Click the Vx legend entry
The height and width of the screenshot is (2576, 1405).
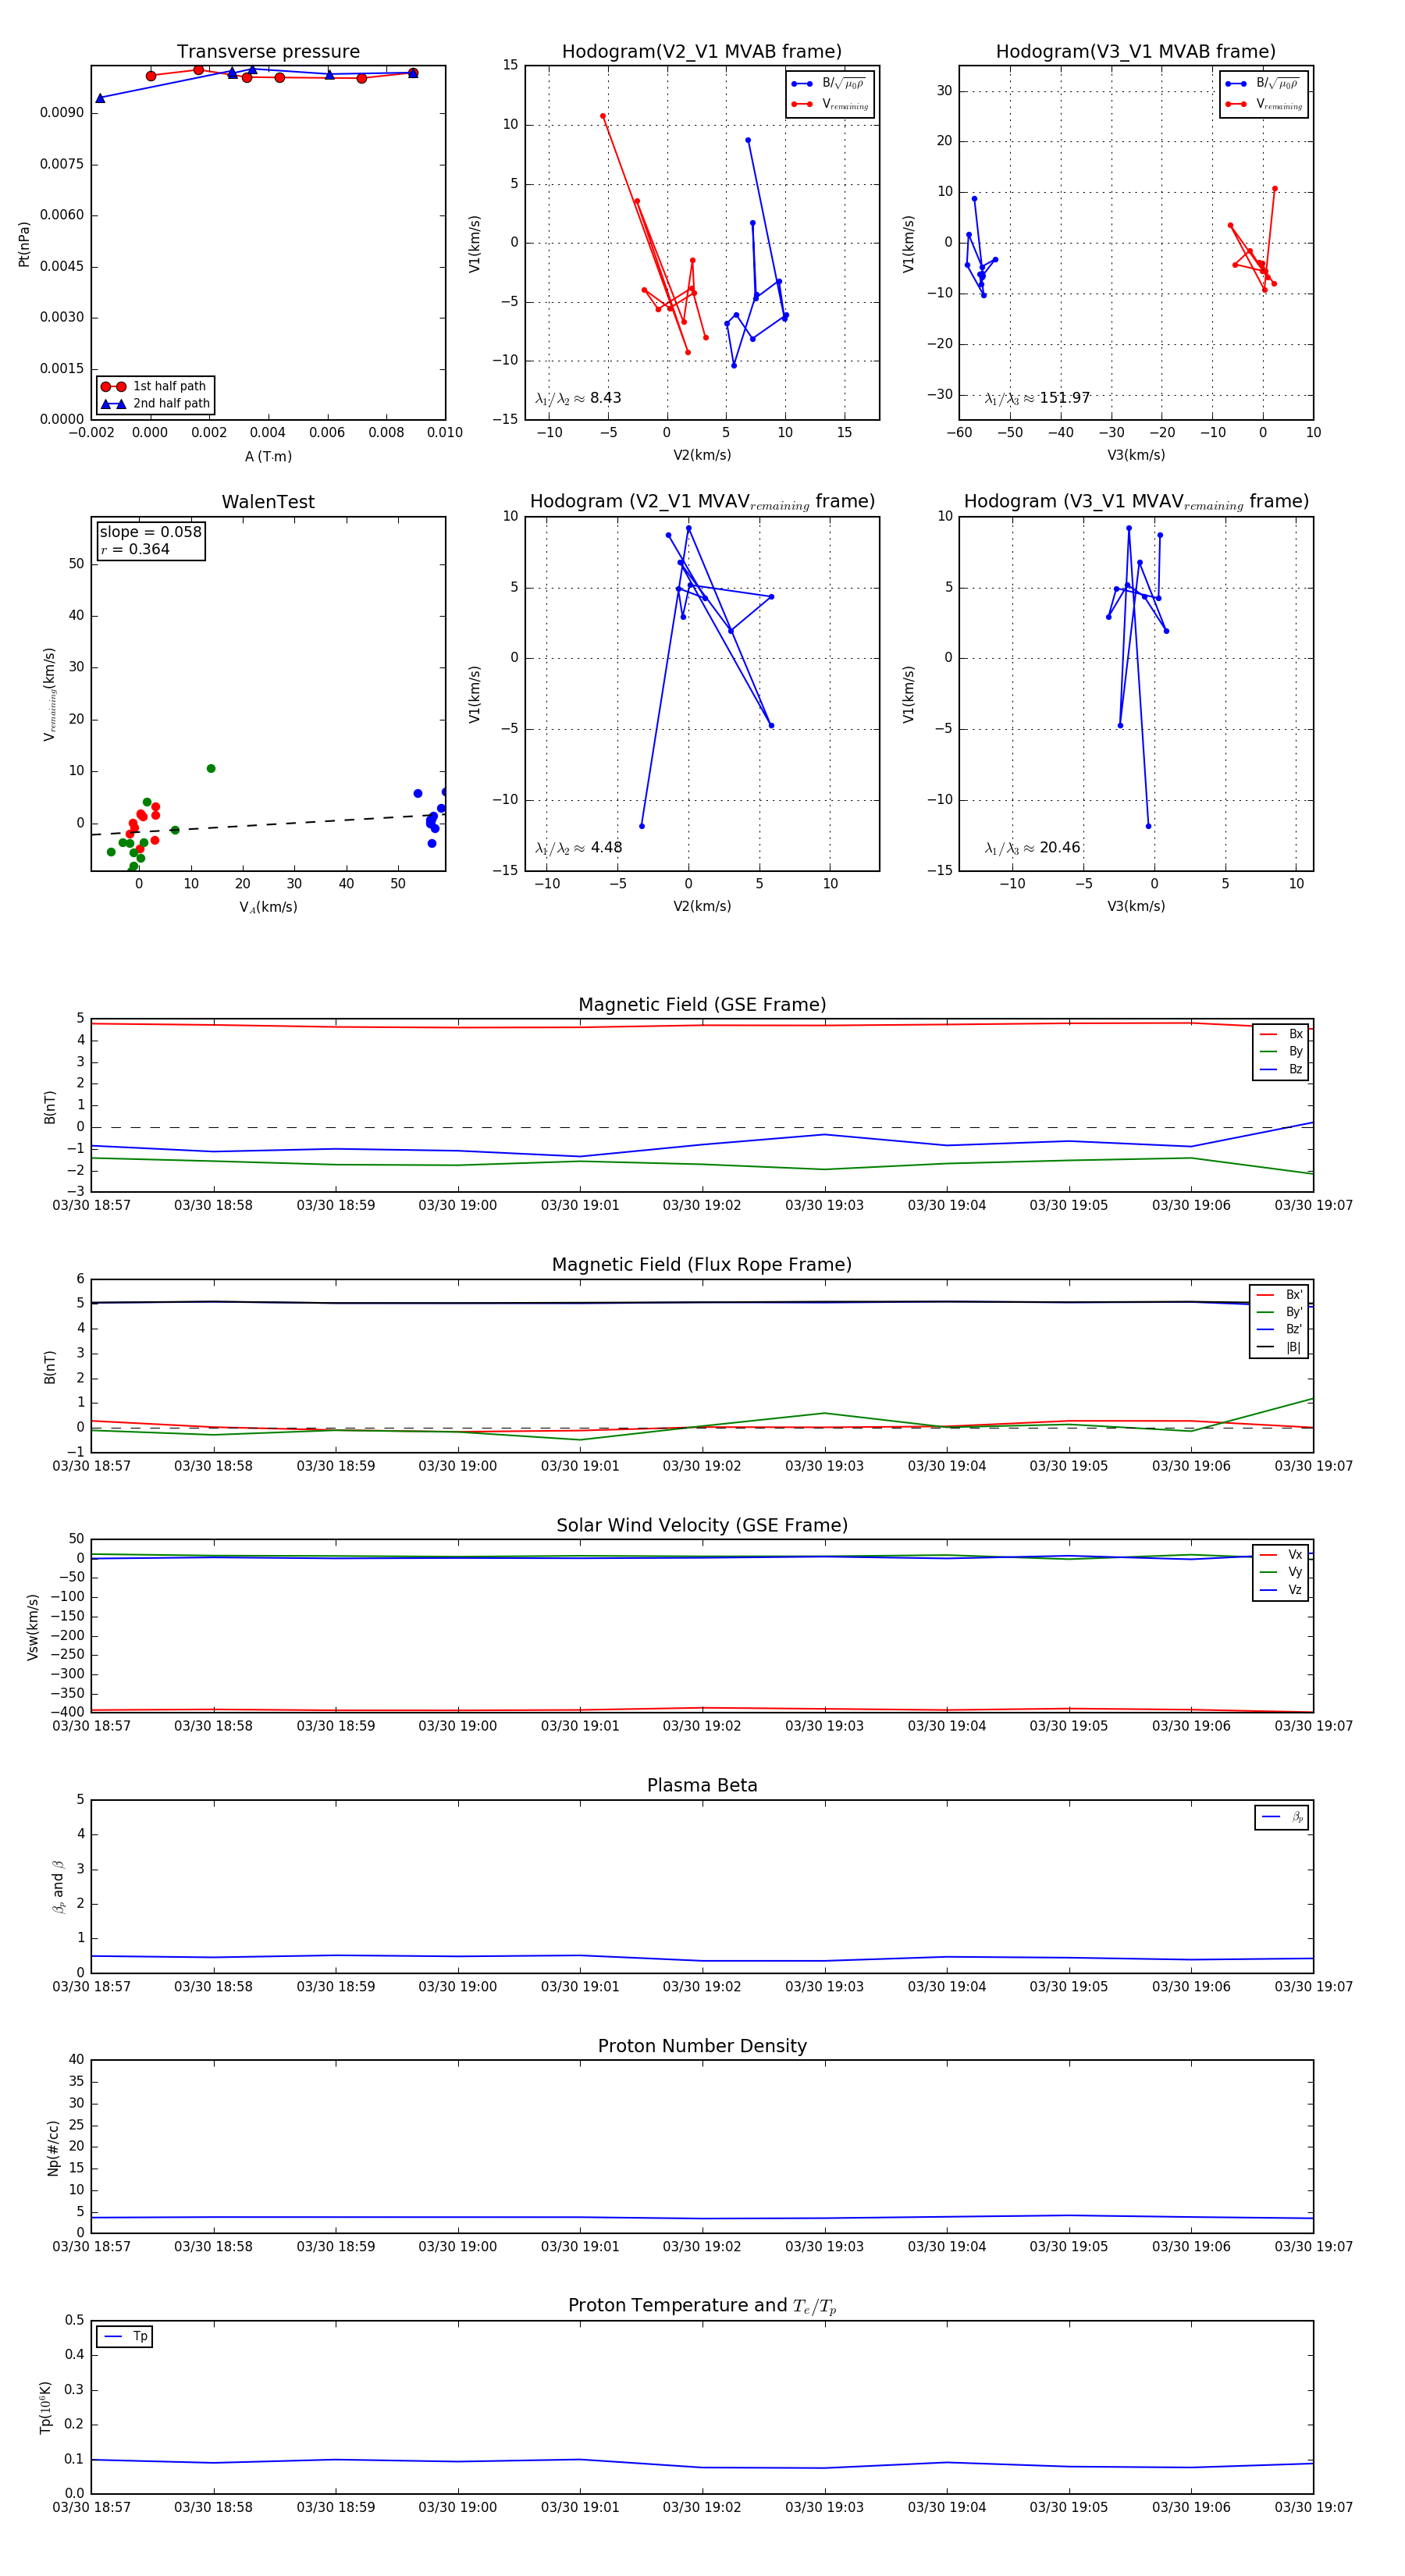tap(1281, 1555)
